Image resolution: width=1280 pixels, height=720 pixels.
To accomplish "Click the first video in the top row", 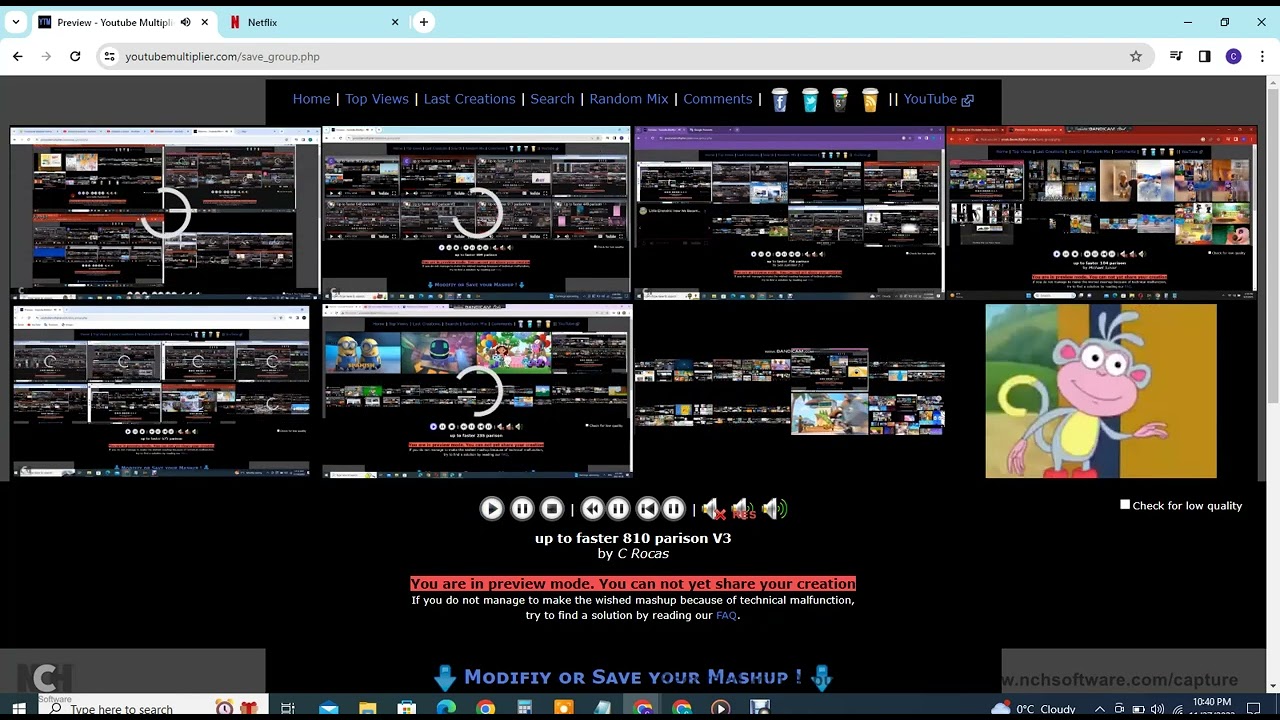I will click(165, 212).
